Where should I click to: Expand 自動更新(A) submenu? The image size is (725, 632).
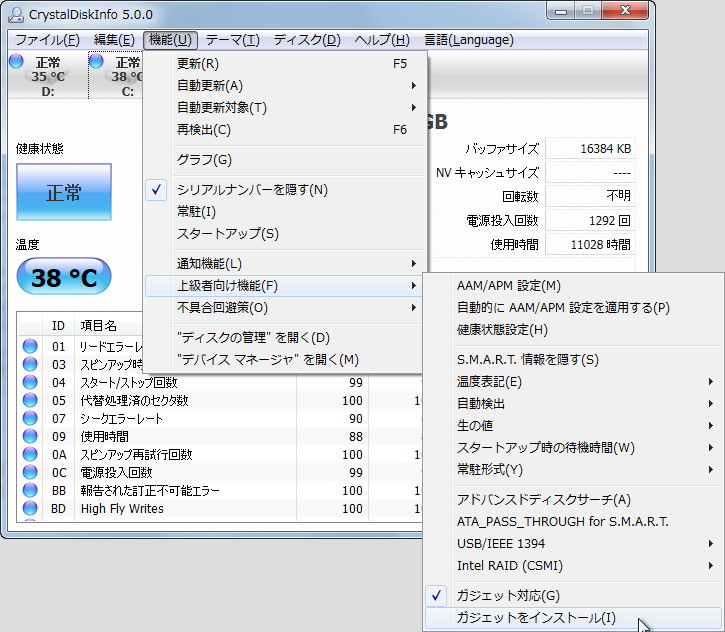[284, 86]
